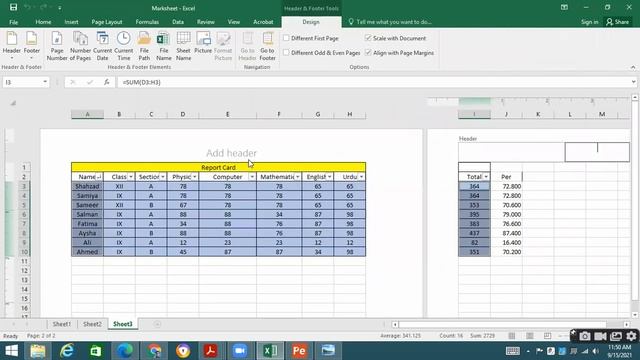Screen dimensions: 640x360
Task: Switch to Page Break Preview in status bar
Action: (x=547, y=336)
